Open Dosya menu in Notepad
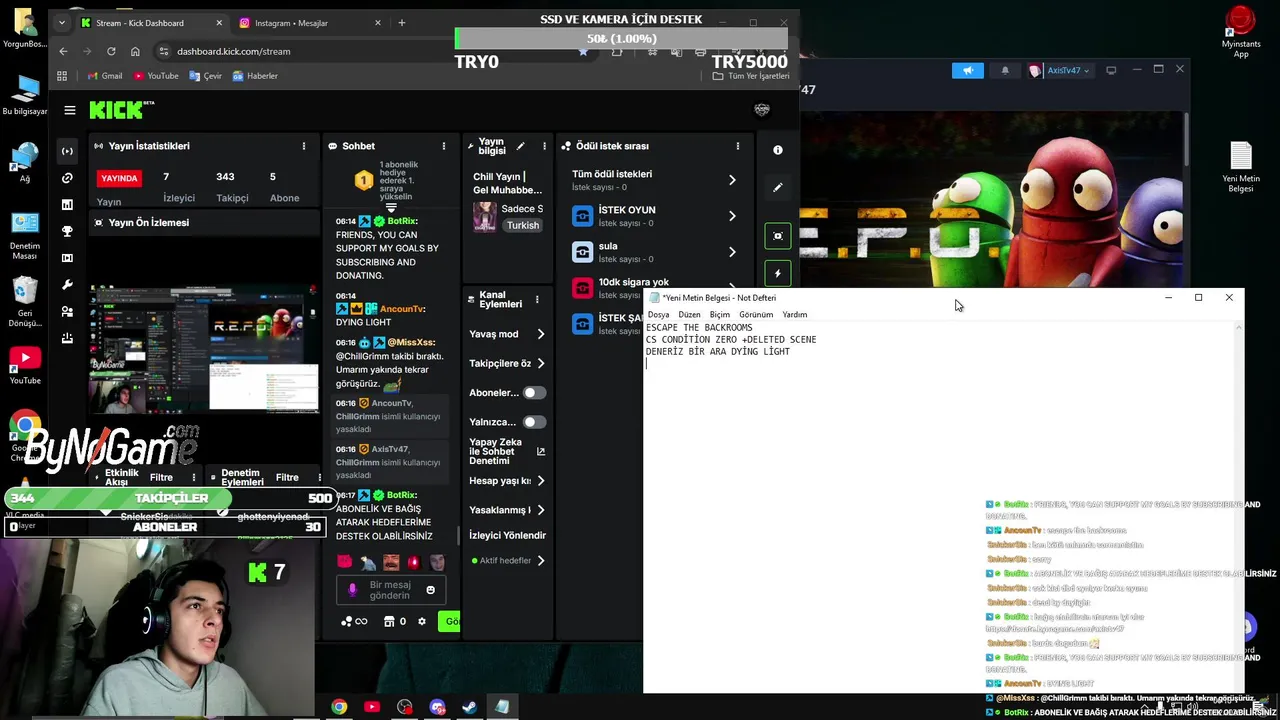The image size is (1280, 720). coord(658,314)
